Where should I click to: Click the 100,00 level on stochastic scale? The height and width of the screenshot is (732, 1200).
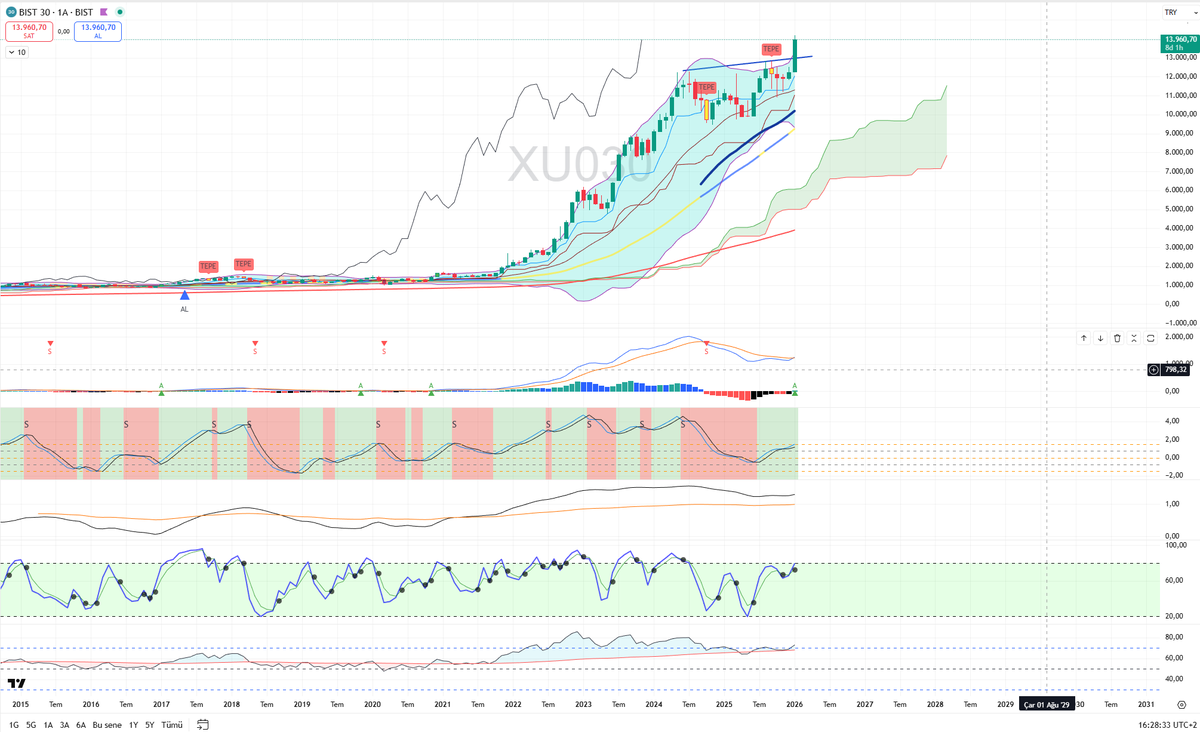click(x=1176, y=546)
